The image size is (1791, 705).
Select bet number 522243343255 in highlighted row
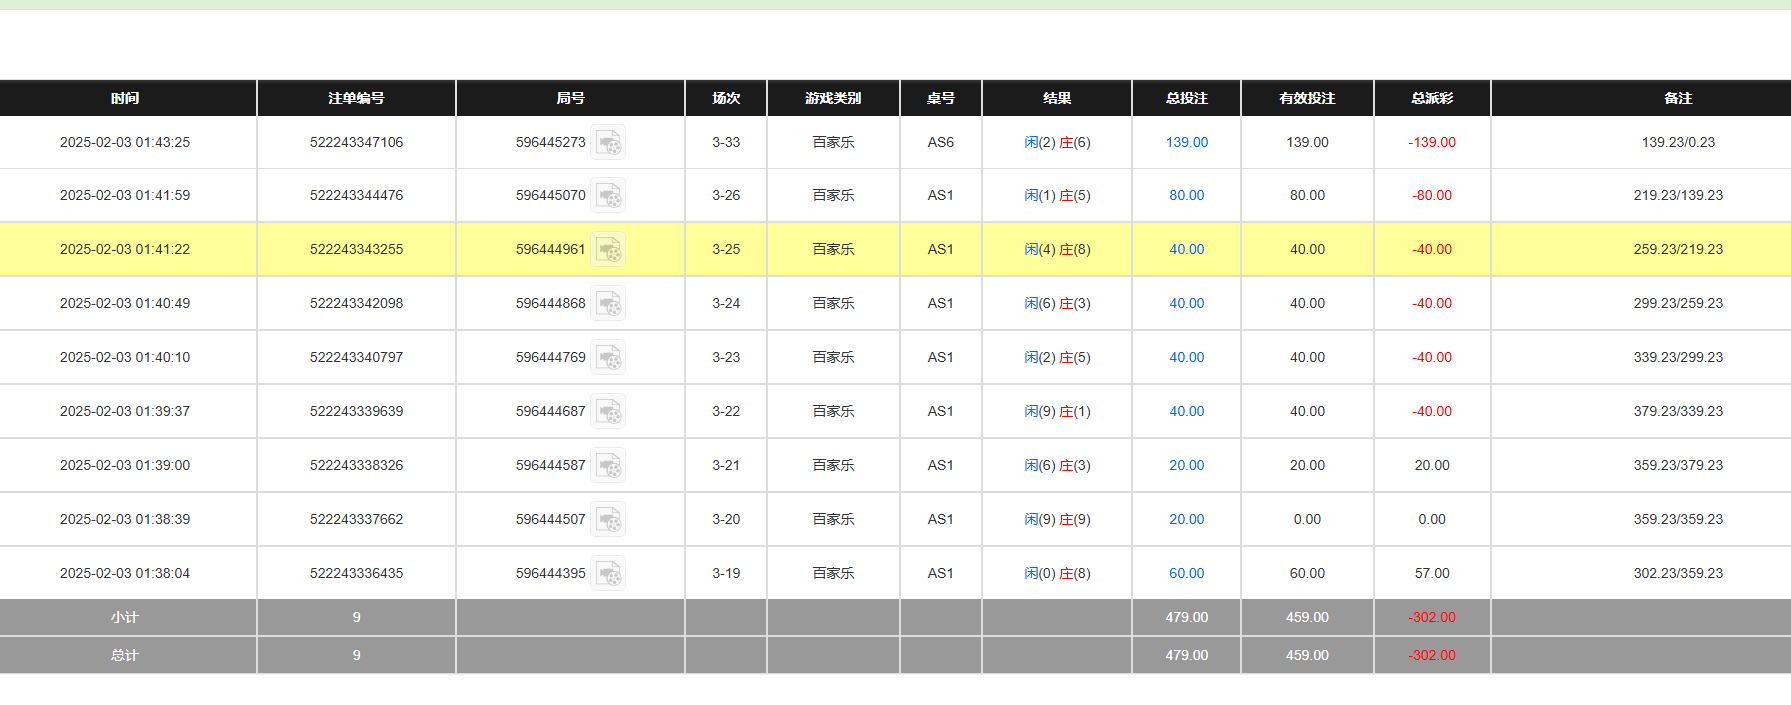(356, 250)
